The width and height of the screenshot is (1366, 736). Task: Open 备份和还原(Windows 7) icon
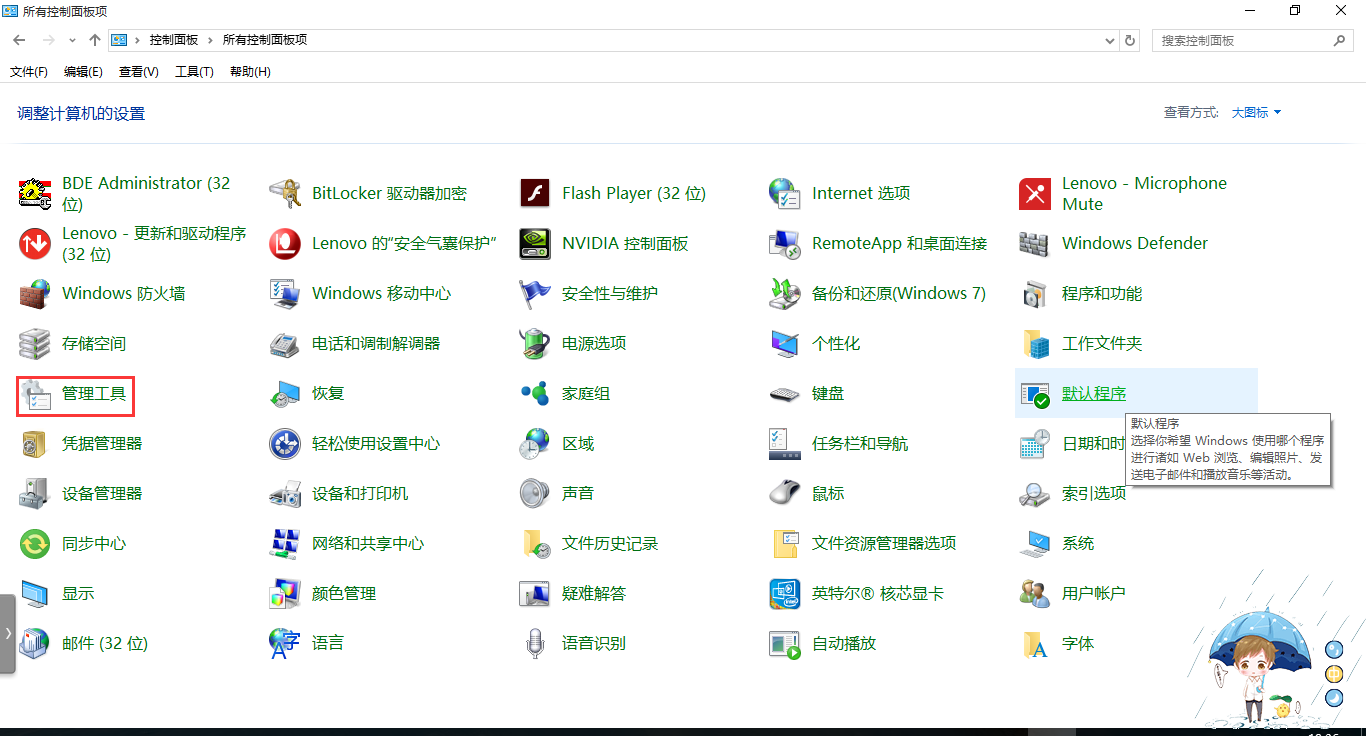[785, 293]
